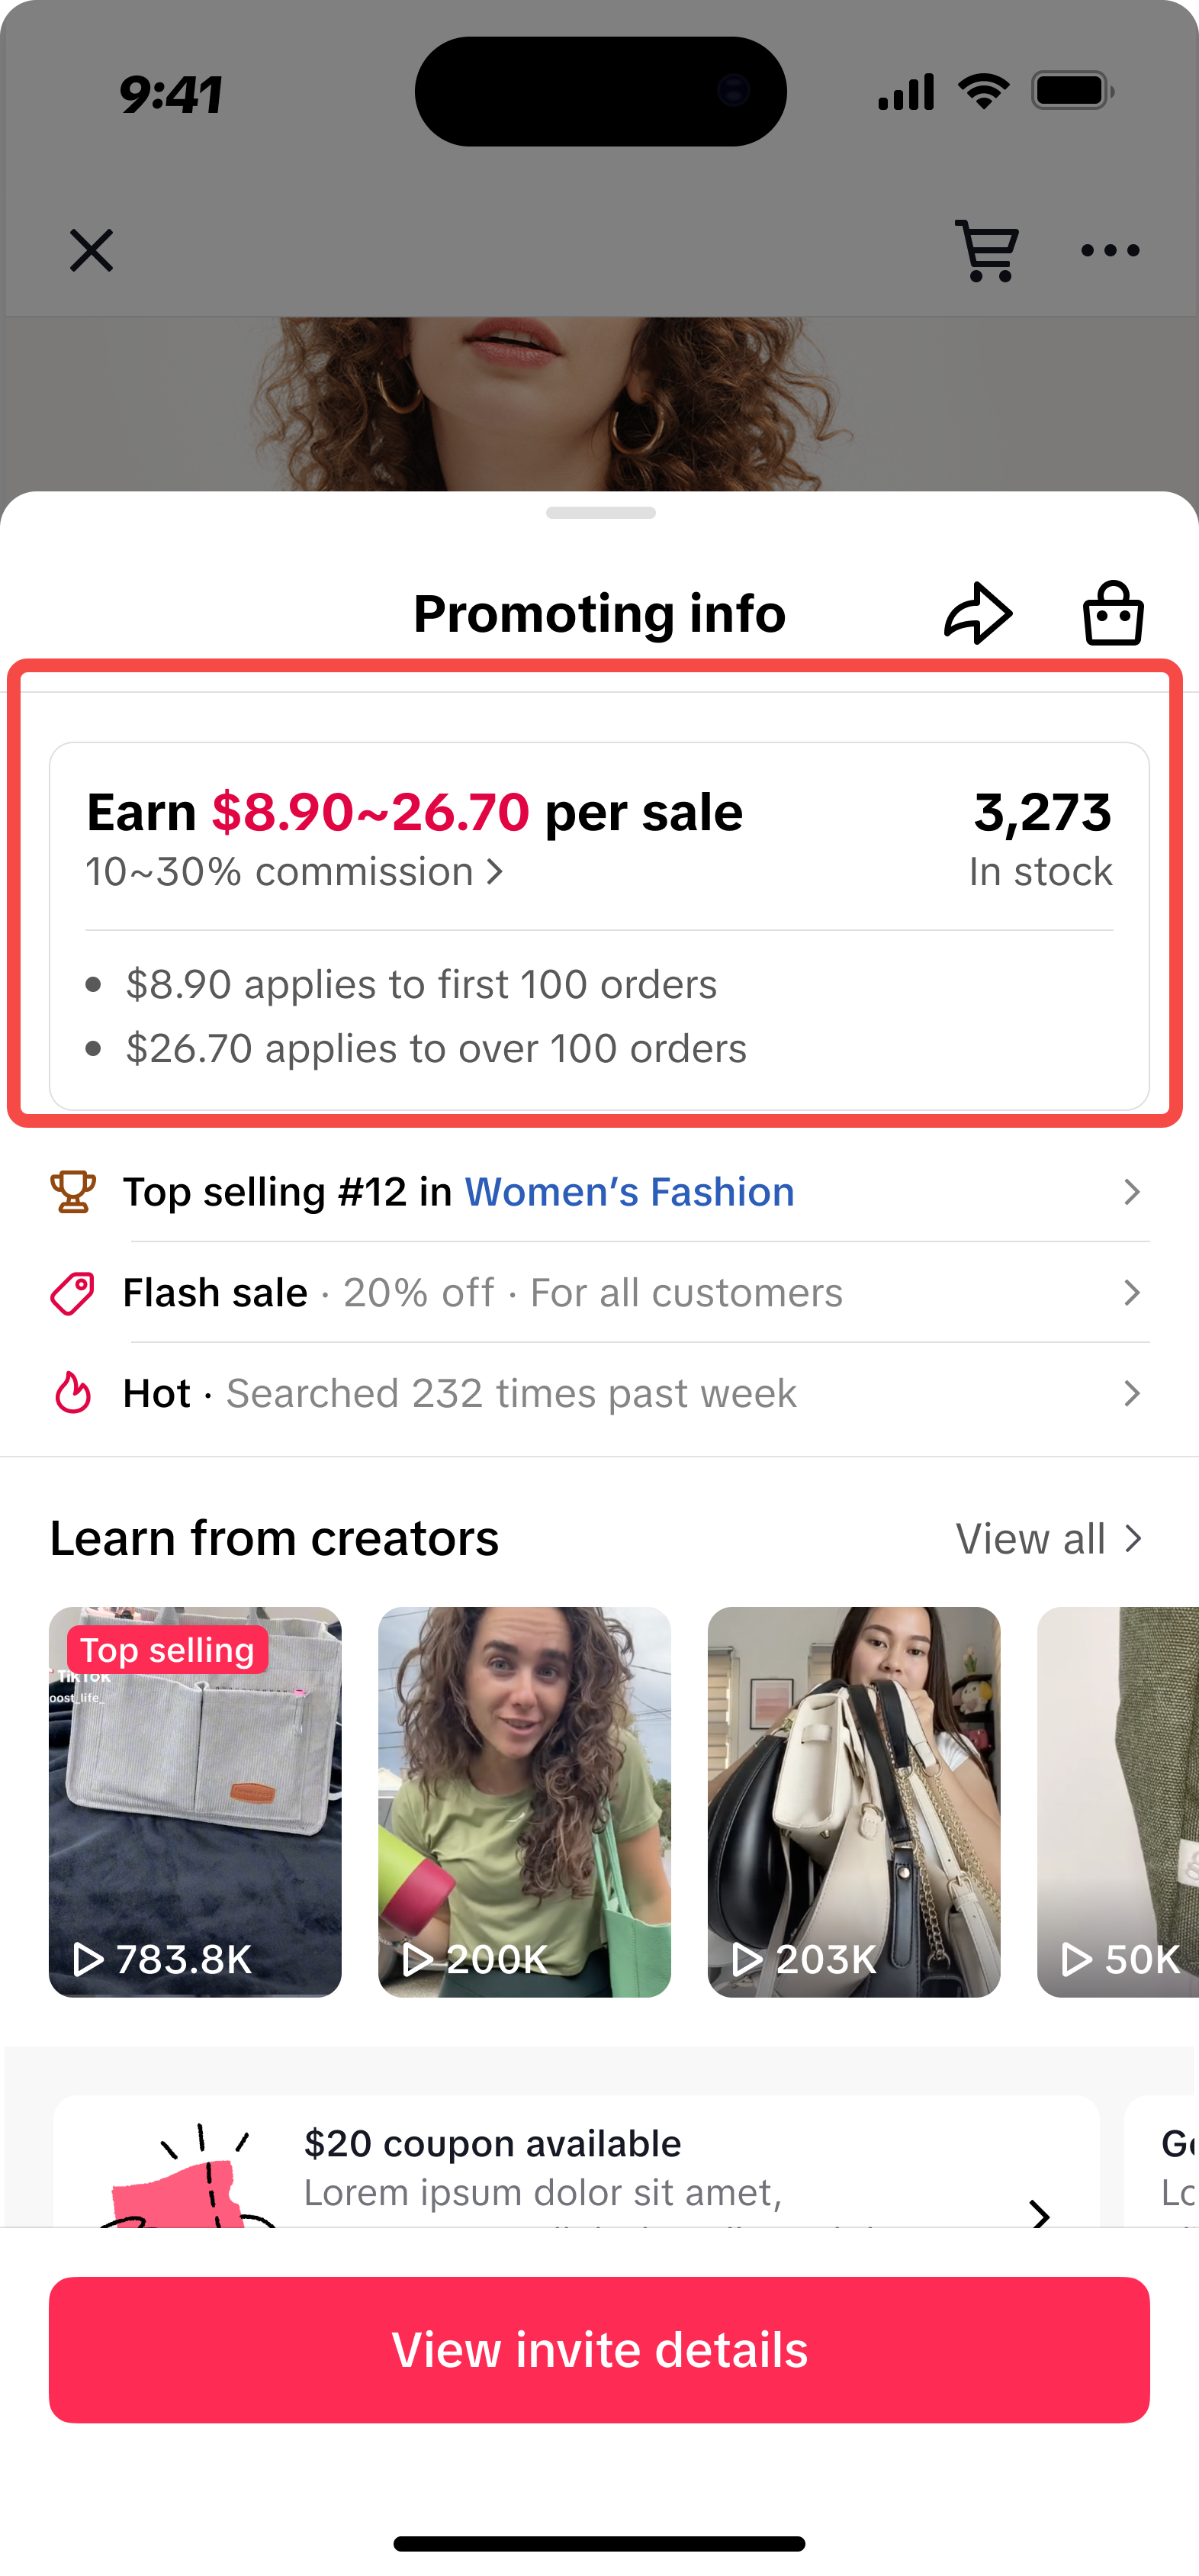This screenshot has height=2576, width=1199.
Task: Close the product page with X icon
Action: (91, 250)
